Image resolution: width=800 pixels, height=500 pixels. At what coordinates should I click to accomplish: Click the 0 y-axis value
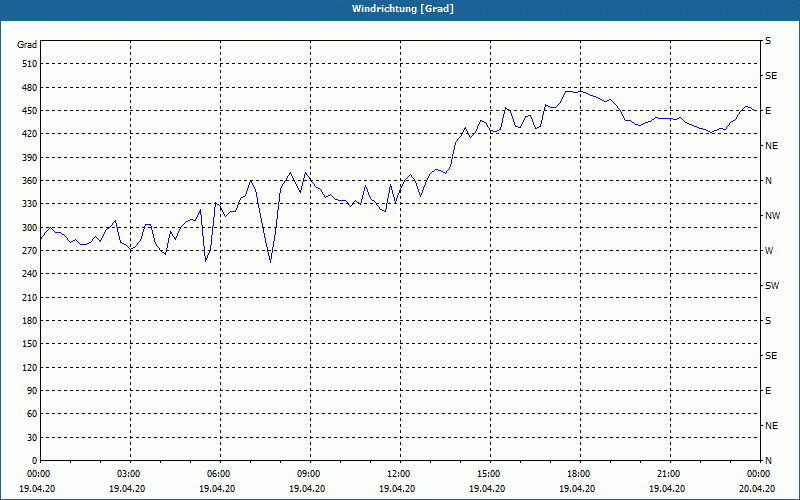coord(34,461)
